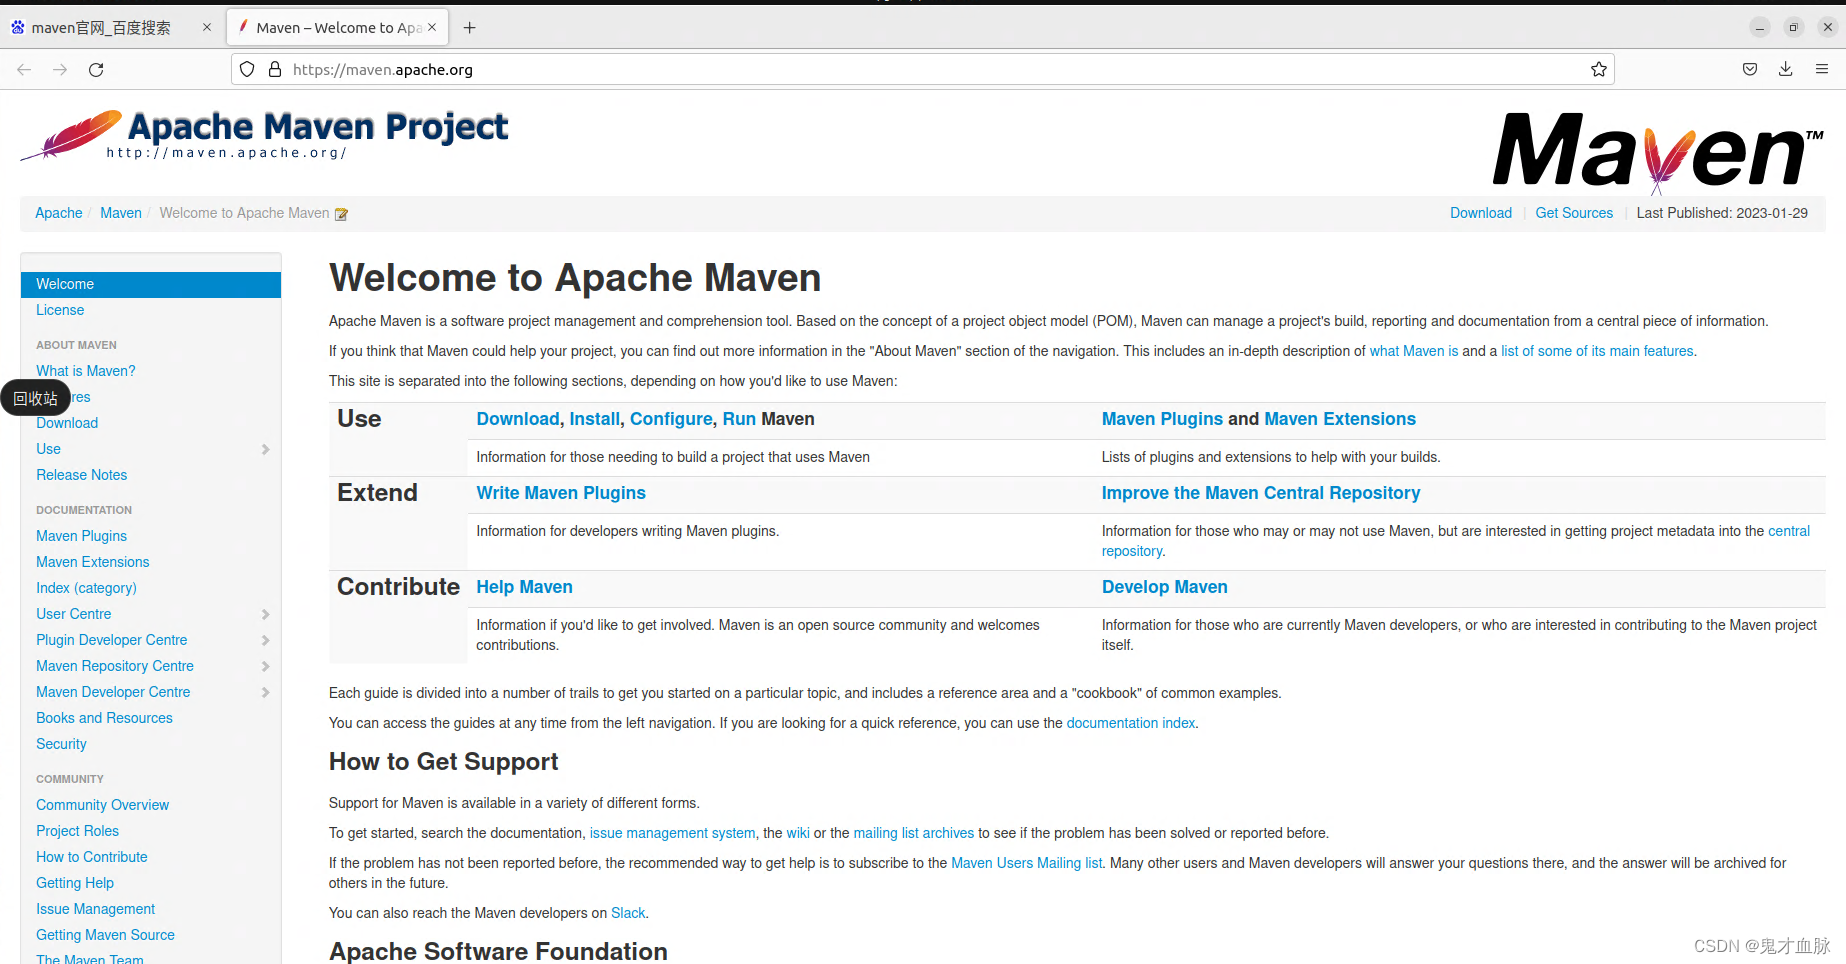The width and height of the screenshot is (1846, 964).
Task: Select Welcome in the sidebar
Action: coord(150,284)
